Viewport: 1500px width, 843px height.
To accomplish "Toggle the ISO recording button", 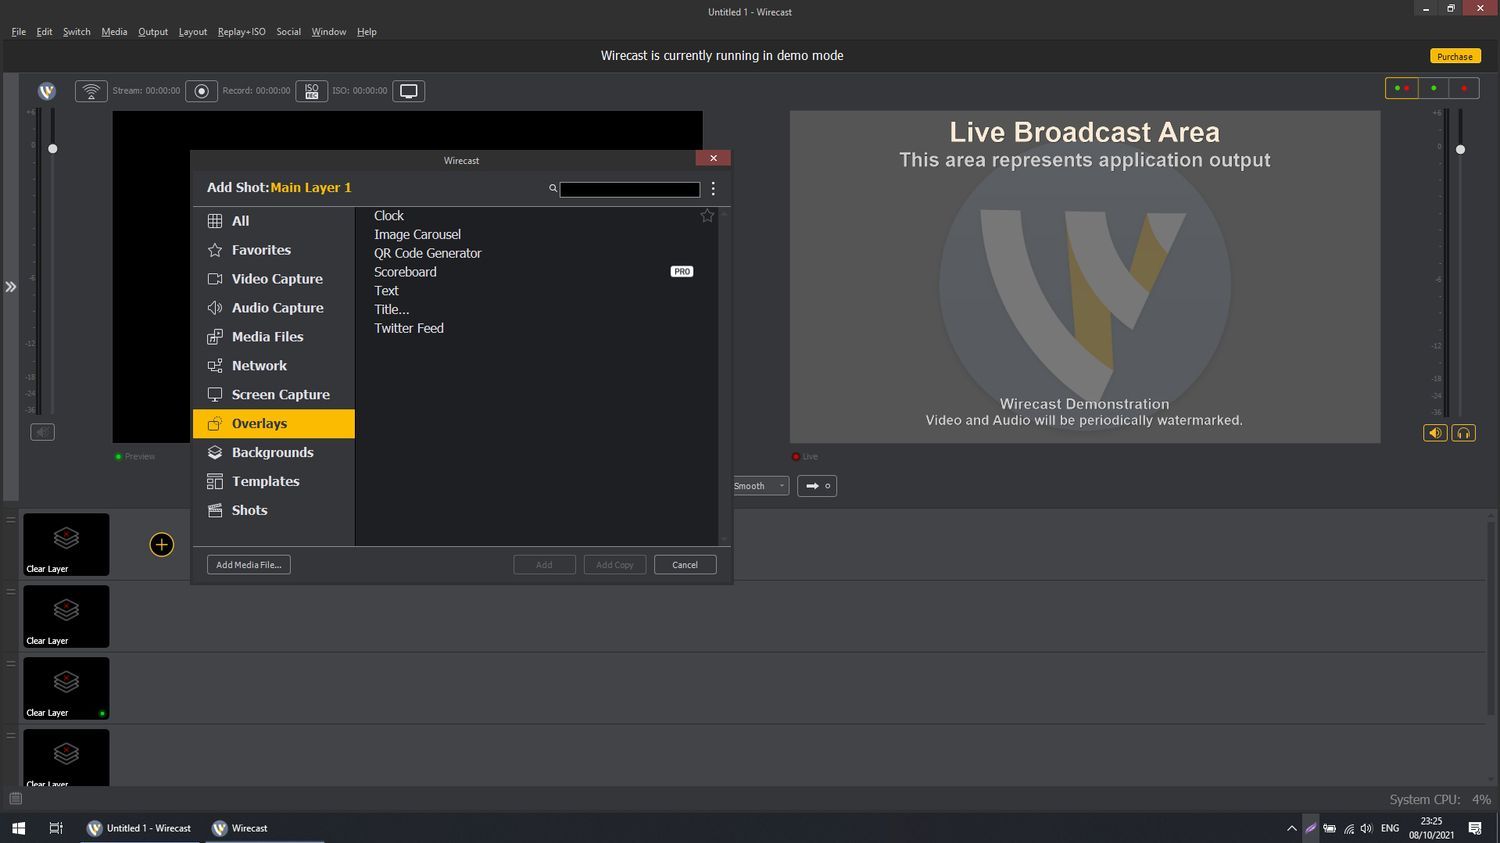I will click(x=311, y=91).
